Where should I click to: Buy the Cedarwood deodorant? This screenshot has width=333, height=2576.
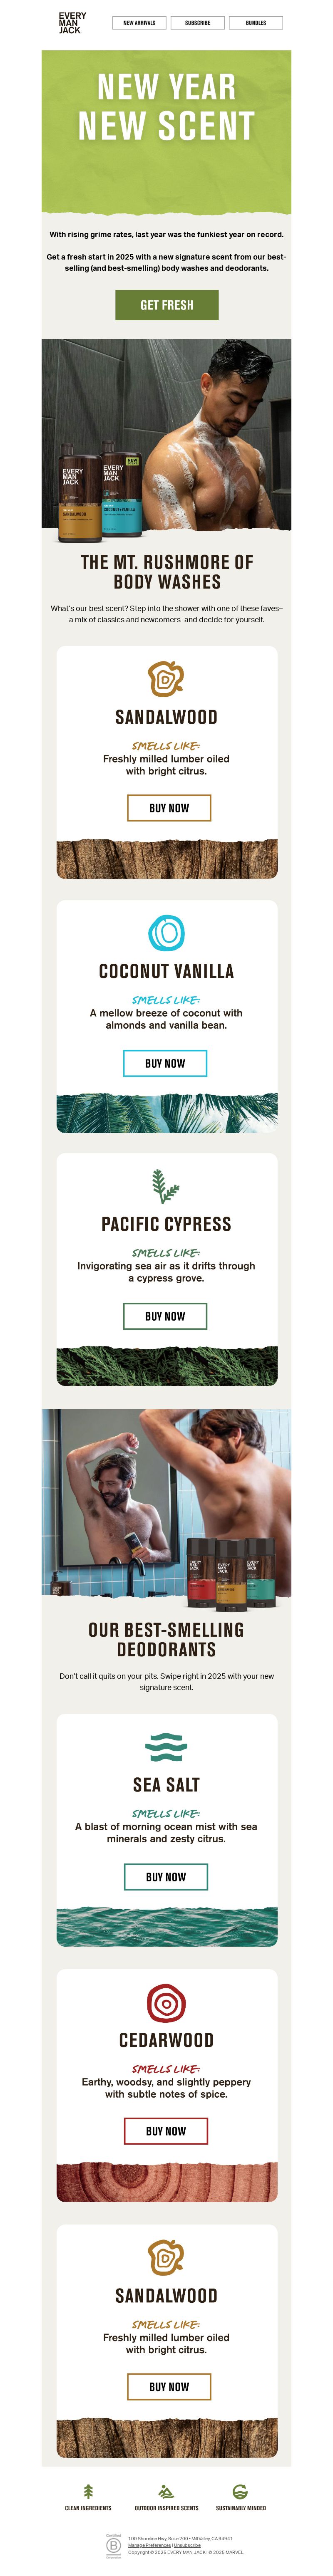pos(166,2131)
